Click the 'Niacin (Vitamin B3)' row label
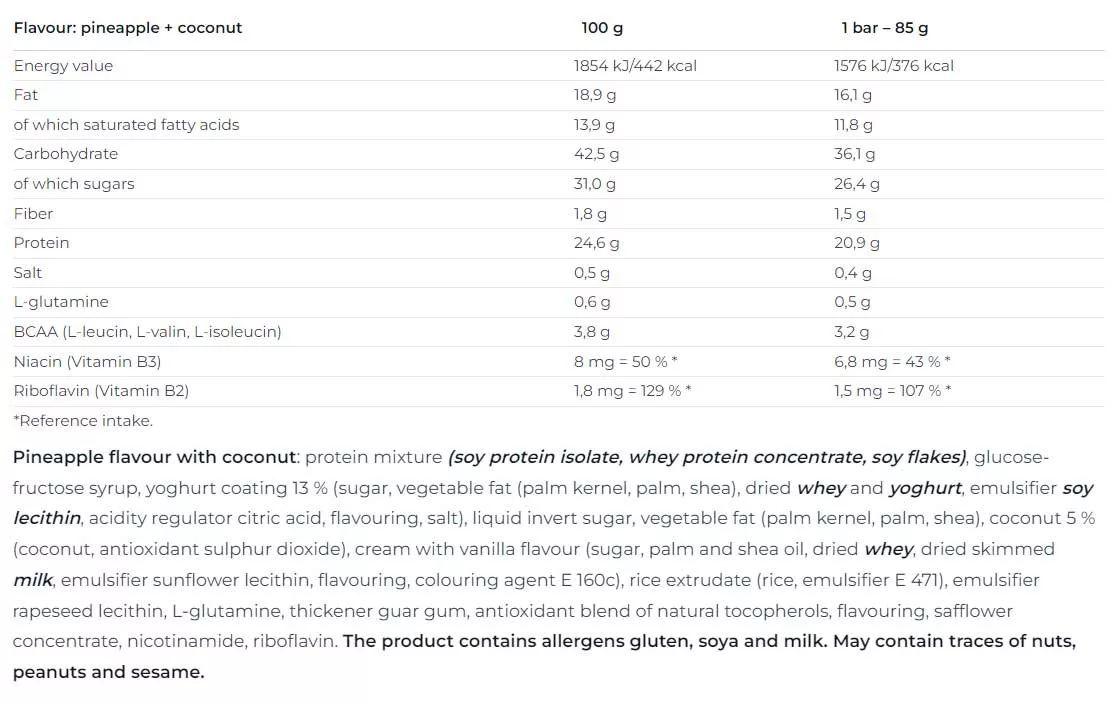This screenshot has width=1118, height=702. (x=87, y=362)
